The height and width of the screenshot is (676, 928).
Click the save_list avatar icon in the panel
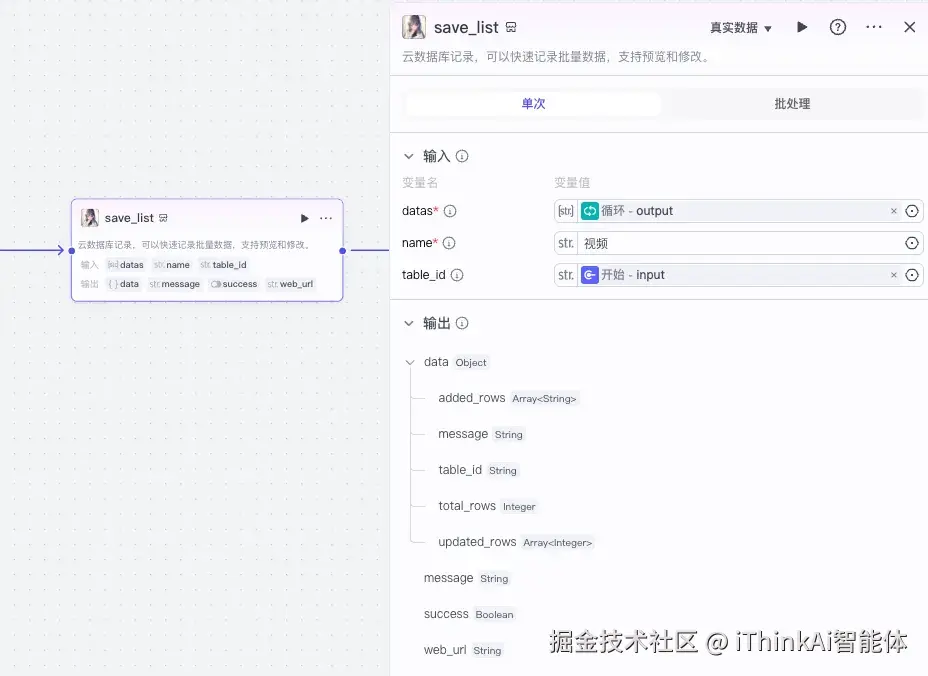coord(413,27)
